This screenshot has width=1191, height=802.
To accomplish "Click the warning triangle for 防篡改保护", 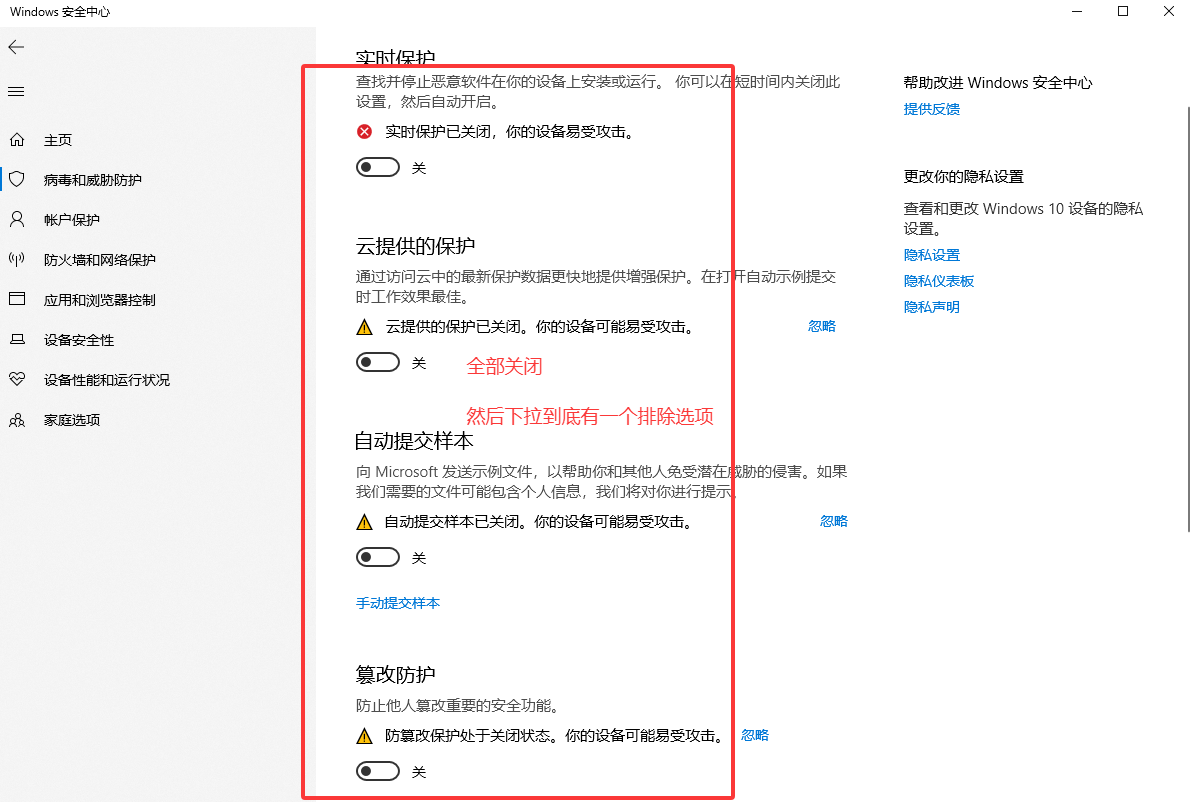I will click(365, 736).
